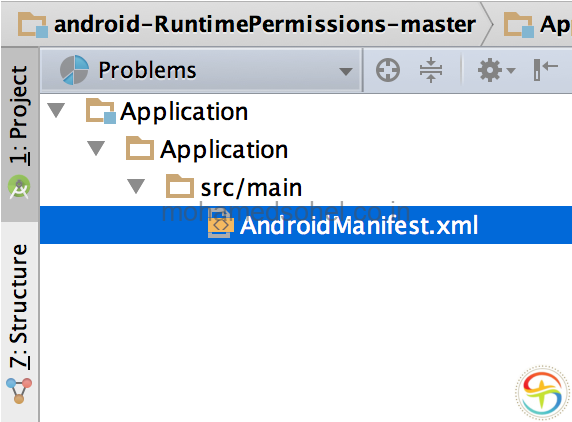The image size is (572, 422).
Task: Select the src/main folder row
Action: pyautogui.click(x=306, y=187)
